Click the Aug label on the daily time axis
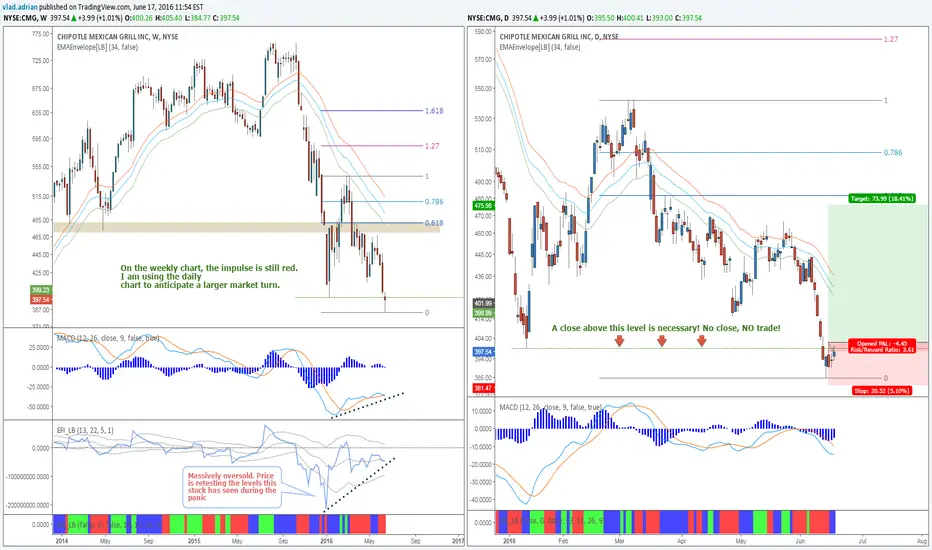Image resolution: width=932 pixels, height=550 pixels. coord(922,541)
